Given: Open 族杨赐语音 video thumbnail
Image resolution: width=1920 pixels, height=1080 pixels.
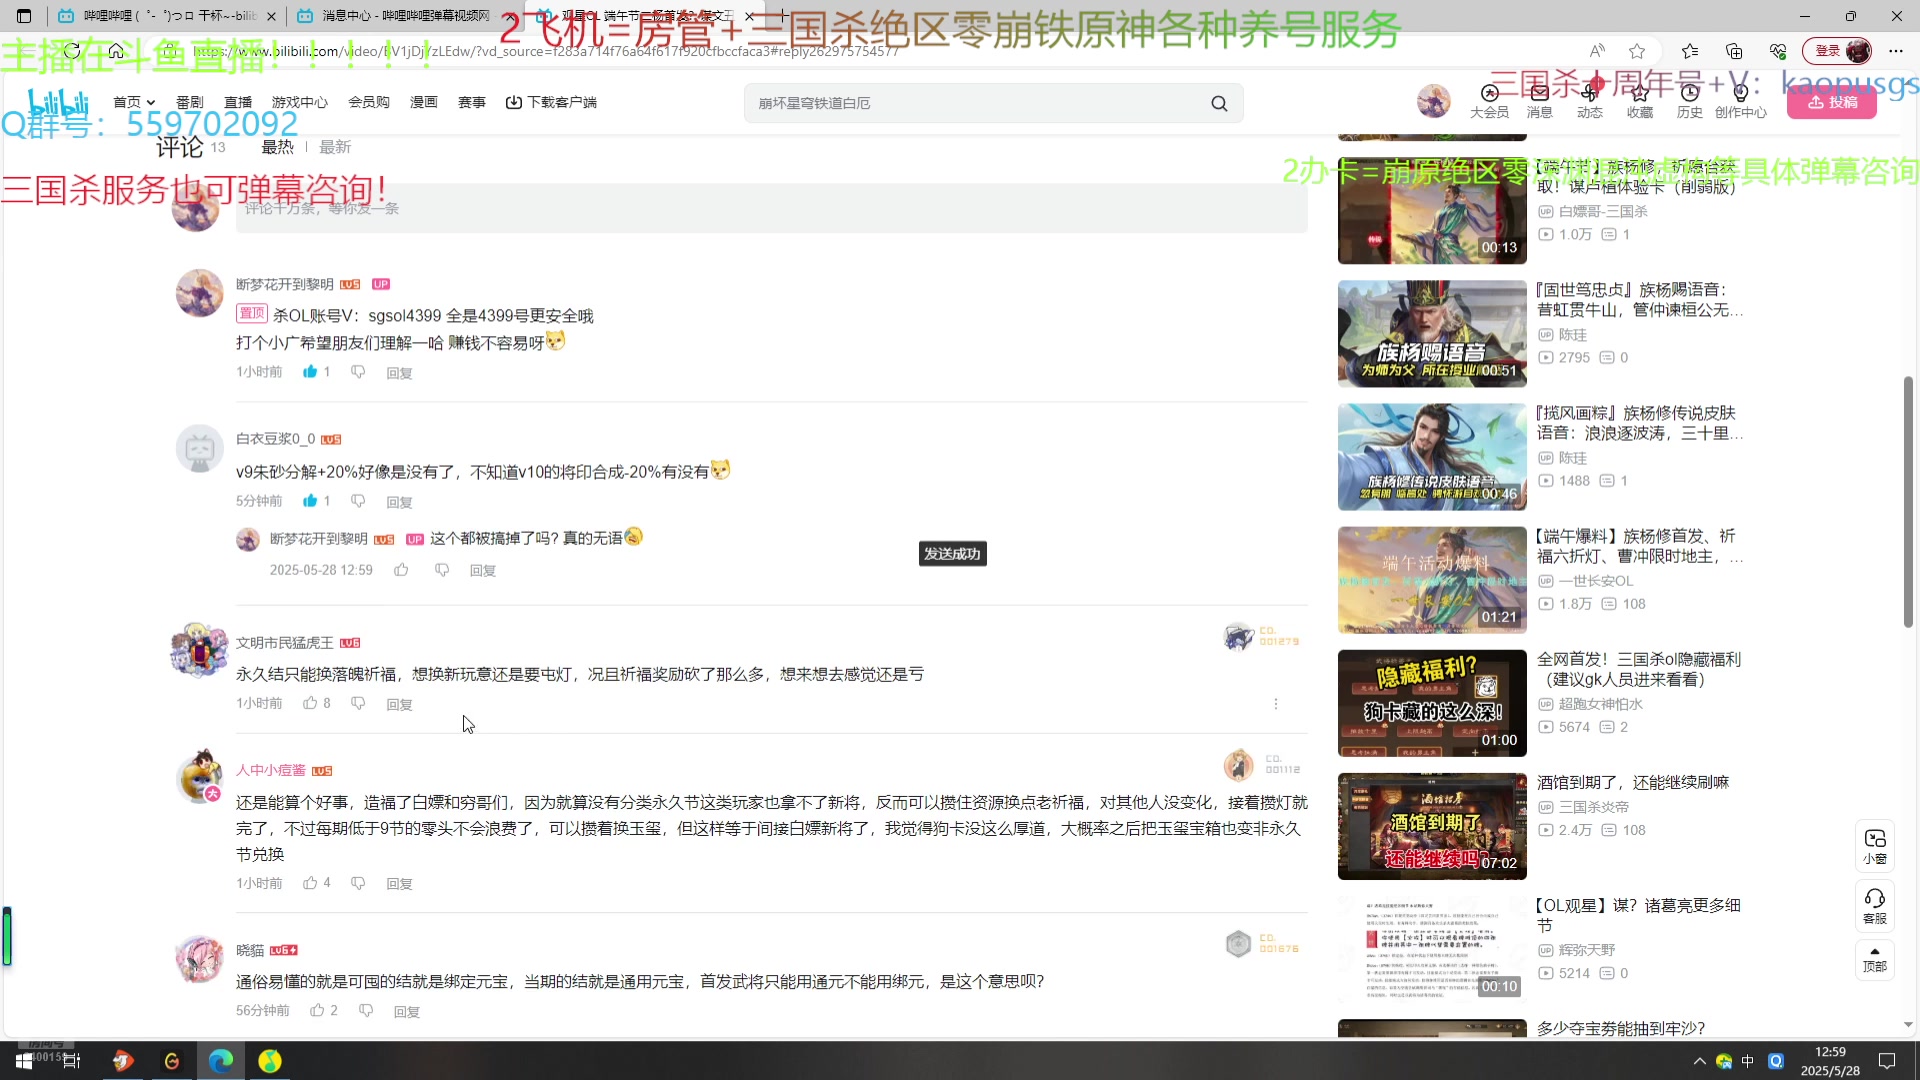Looking at the screenshot, I should 1432,334.
